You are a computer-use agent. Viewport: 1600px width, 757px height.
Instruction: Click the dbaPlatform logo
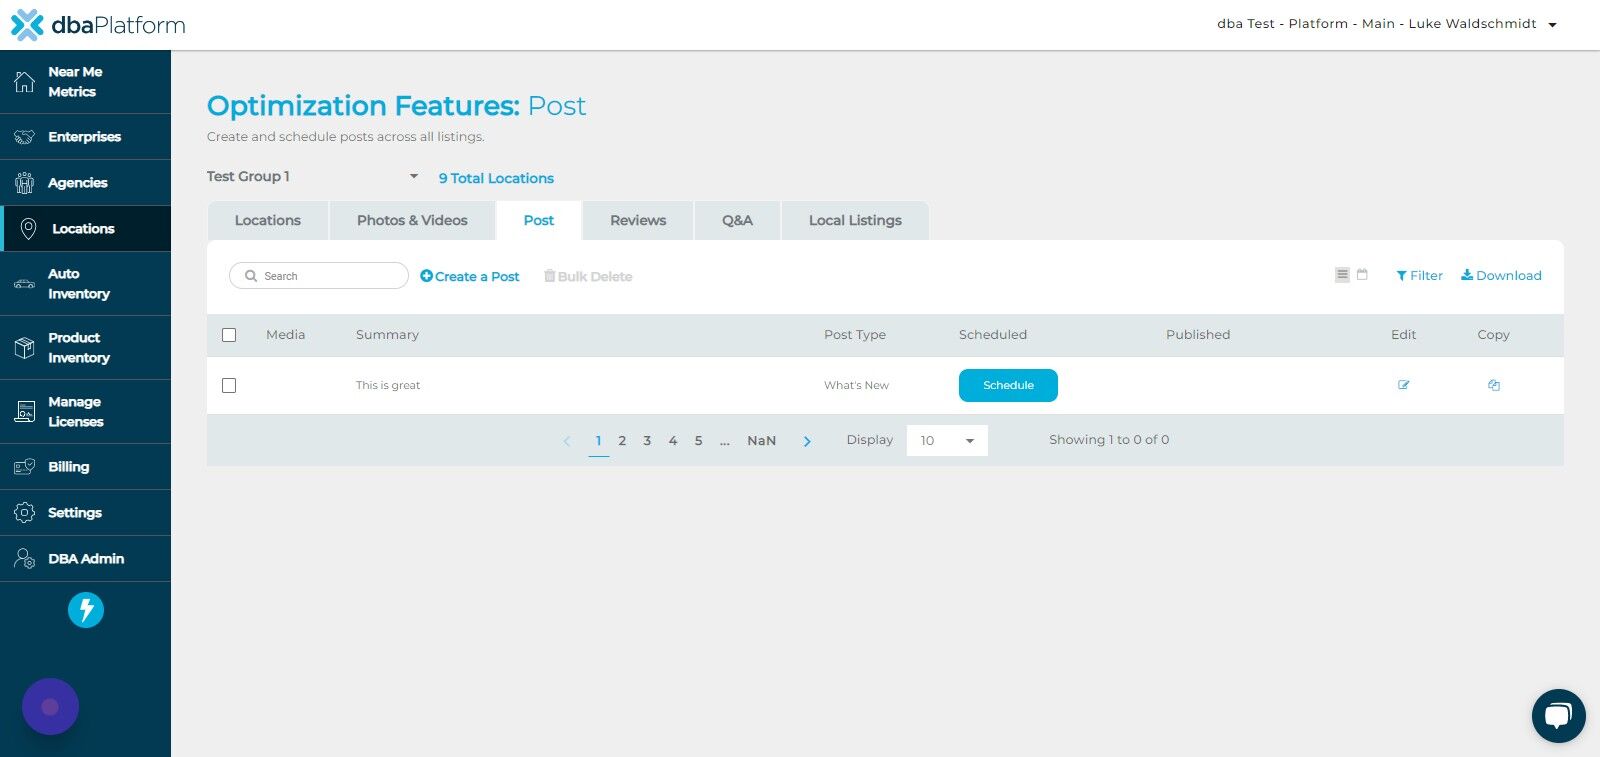tap(98, 25)
